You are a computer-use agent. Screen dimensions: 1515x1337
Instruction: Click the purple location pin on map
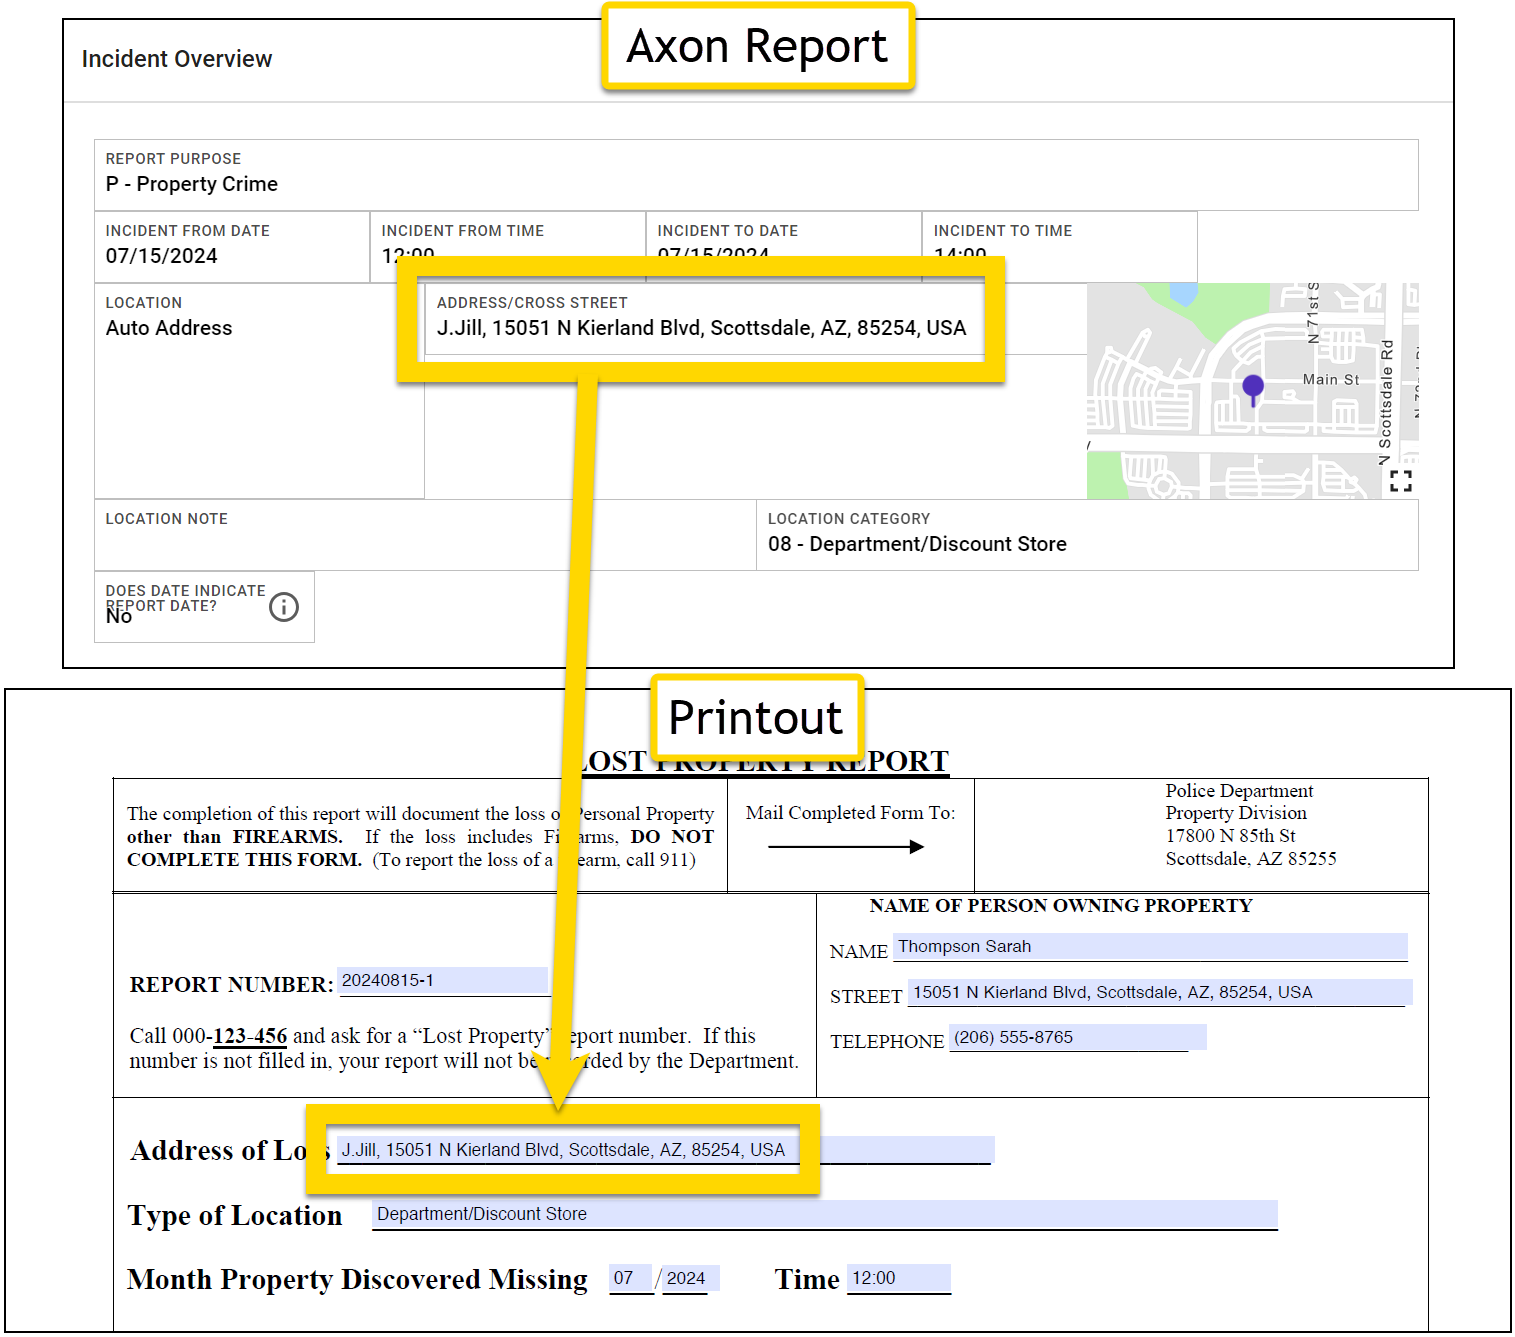click(x=1252, y=387)
